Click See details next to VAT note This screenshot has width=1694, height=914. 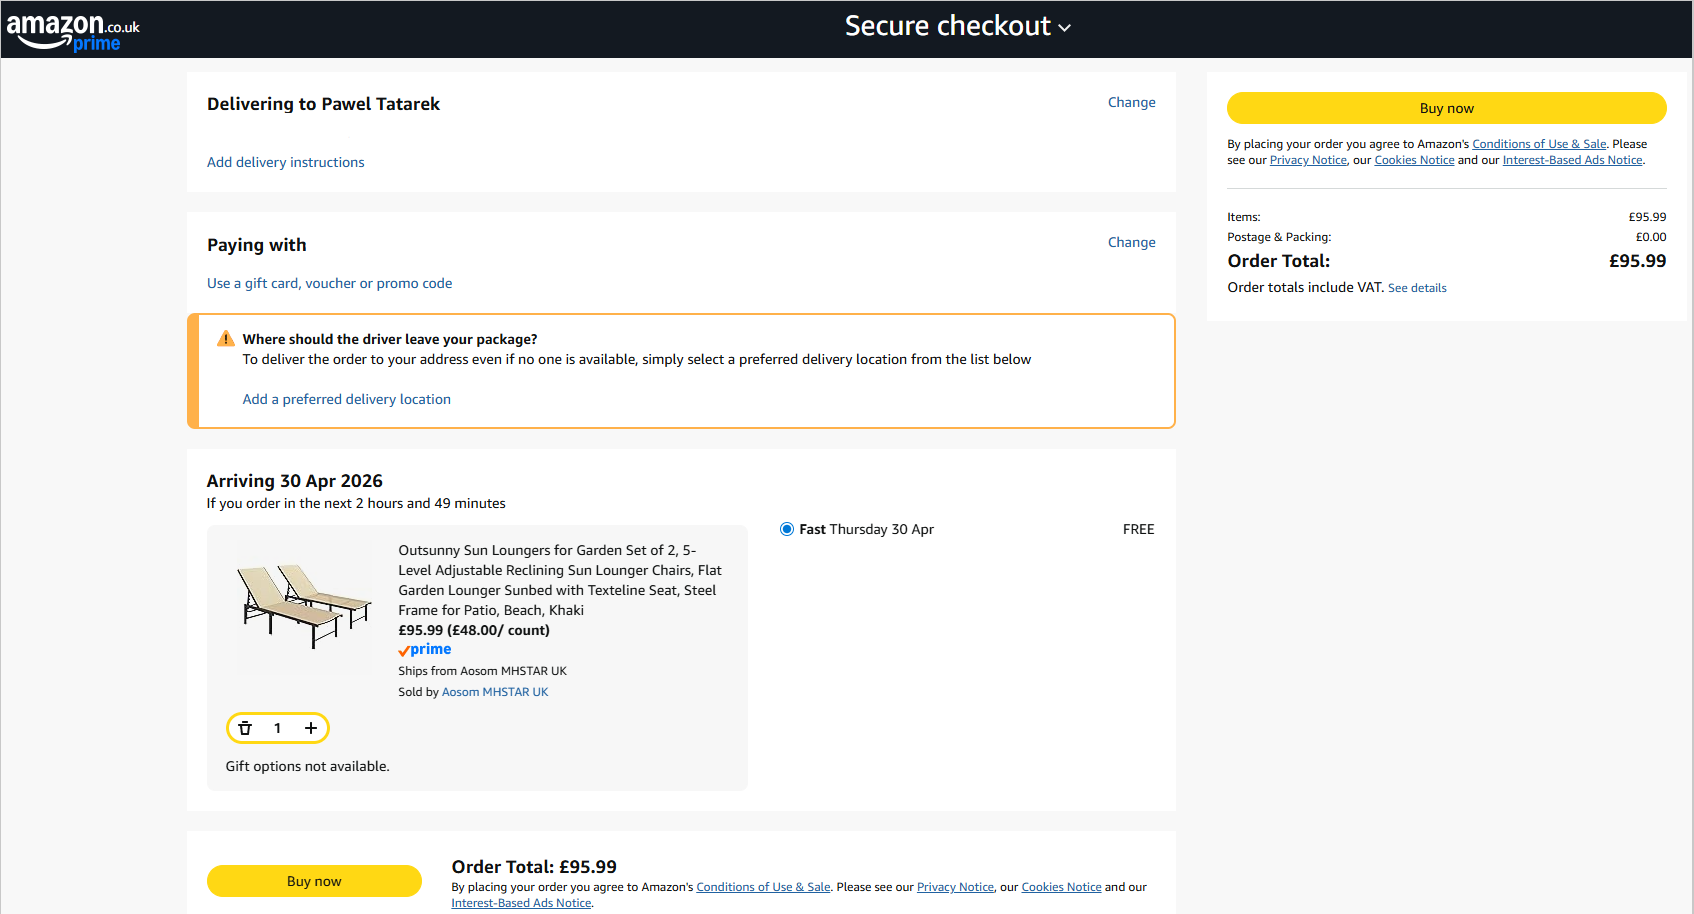pyautogui.click(x=1417, y=288)
